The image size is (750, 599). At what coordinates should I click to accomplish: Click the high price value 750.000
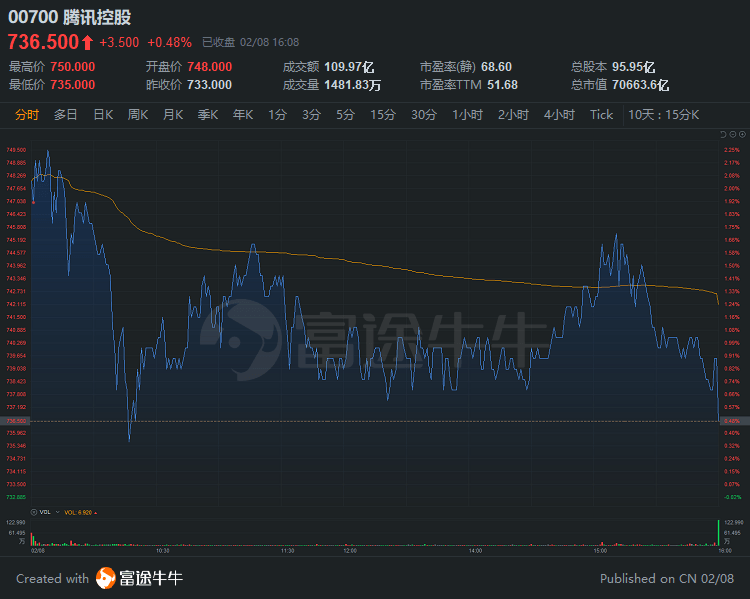click(73, 67)
